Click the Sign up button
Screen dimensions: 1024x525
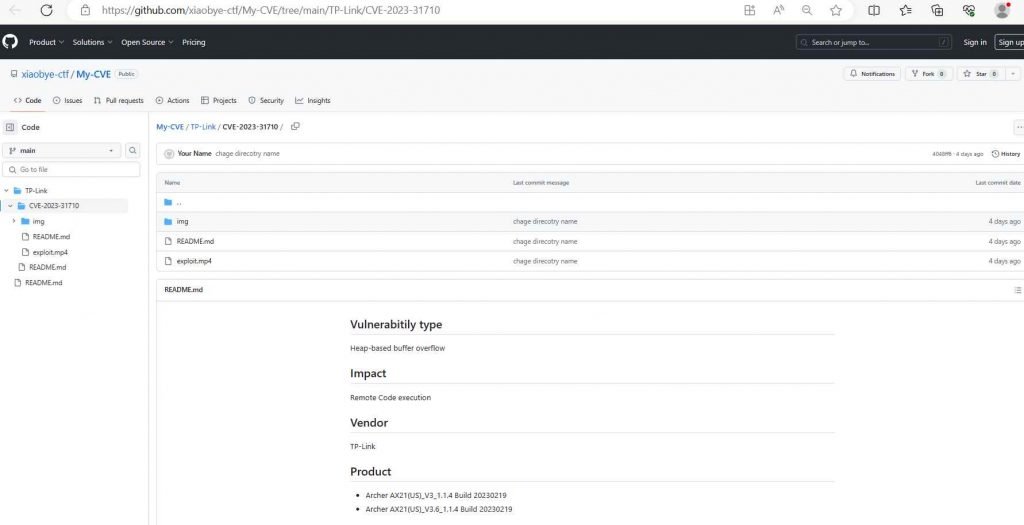1010,42
